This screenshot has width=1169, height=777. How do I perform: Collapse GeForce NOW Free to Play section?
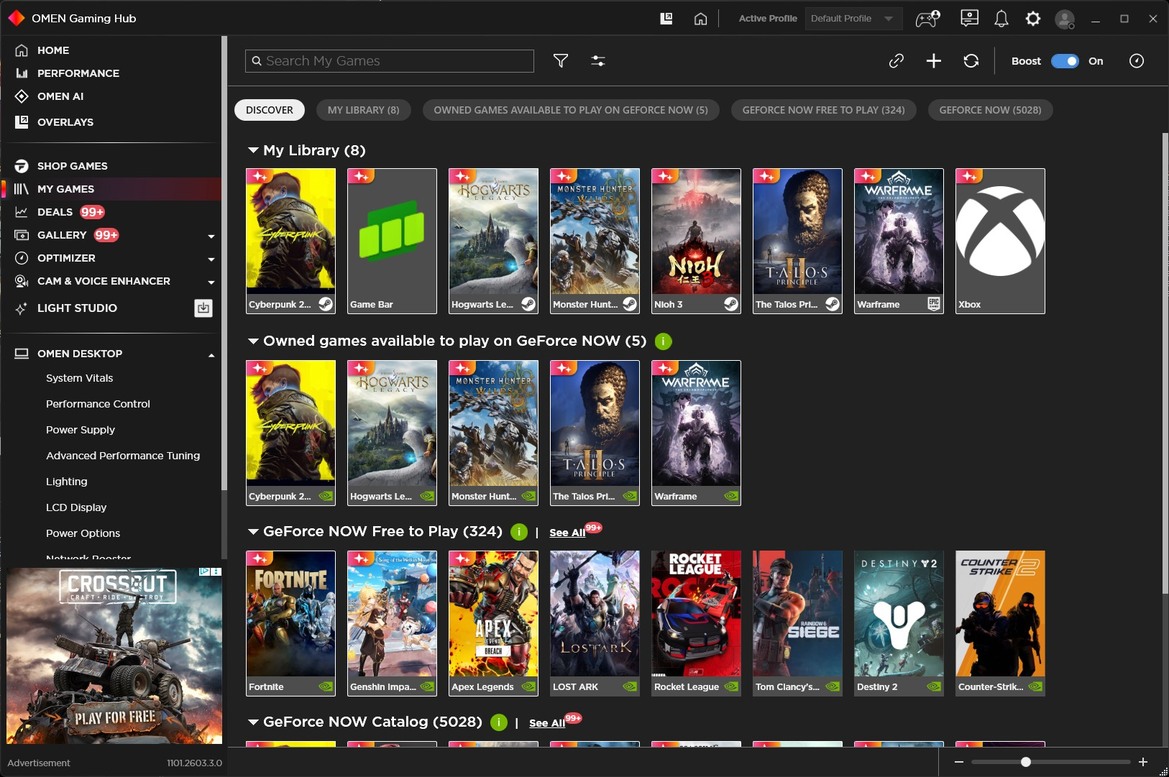tap(253, 532)
